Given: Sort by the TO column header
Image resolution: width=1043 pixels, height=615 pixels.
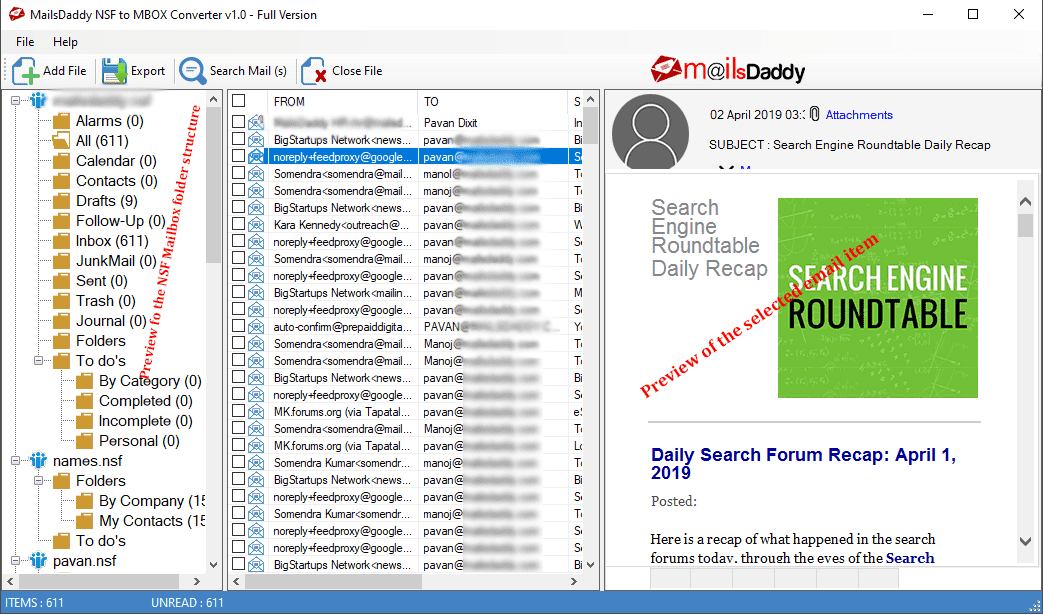Looking at the screenshot, I should pyautogui.click(x=492, y=101).
